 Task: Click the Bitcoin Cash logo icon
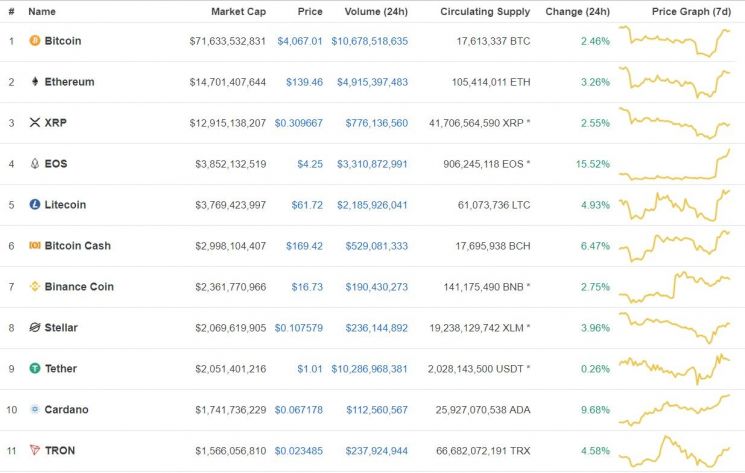35,246
